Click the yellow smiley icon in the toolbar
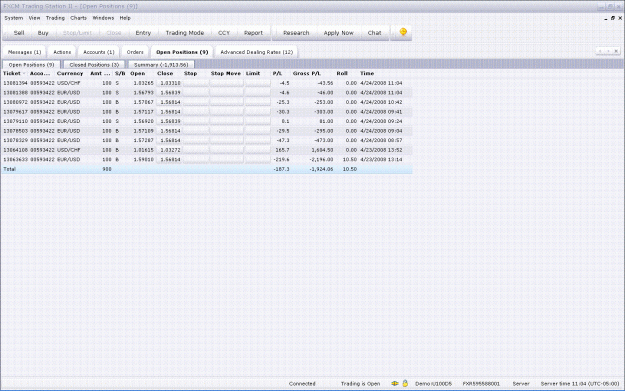The height and width of the screenshot is (391, 625). (403, 32)
